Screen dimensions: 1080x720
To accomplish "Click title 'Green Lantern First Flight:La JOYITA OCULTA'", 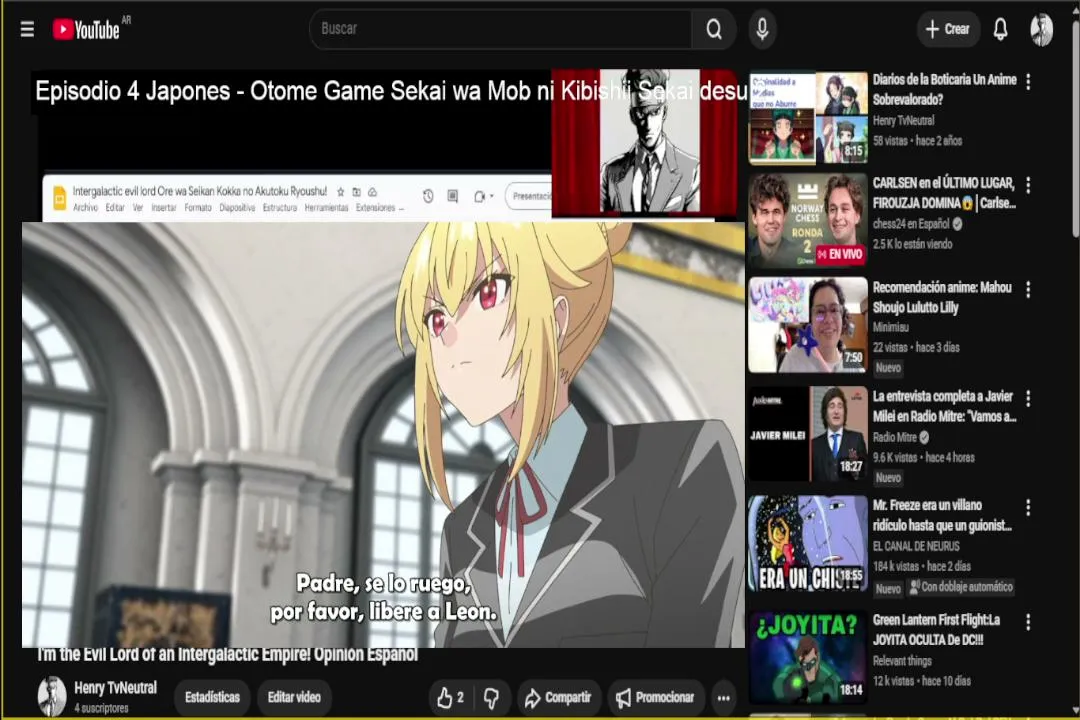I will [936, 630].
